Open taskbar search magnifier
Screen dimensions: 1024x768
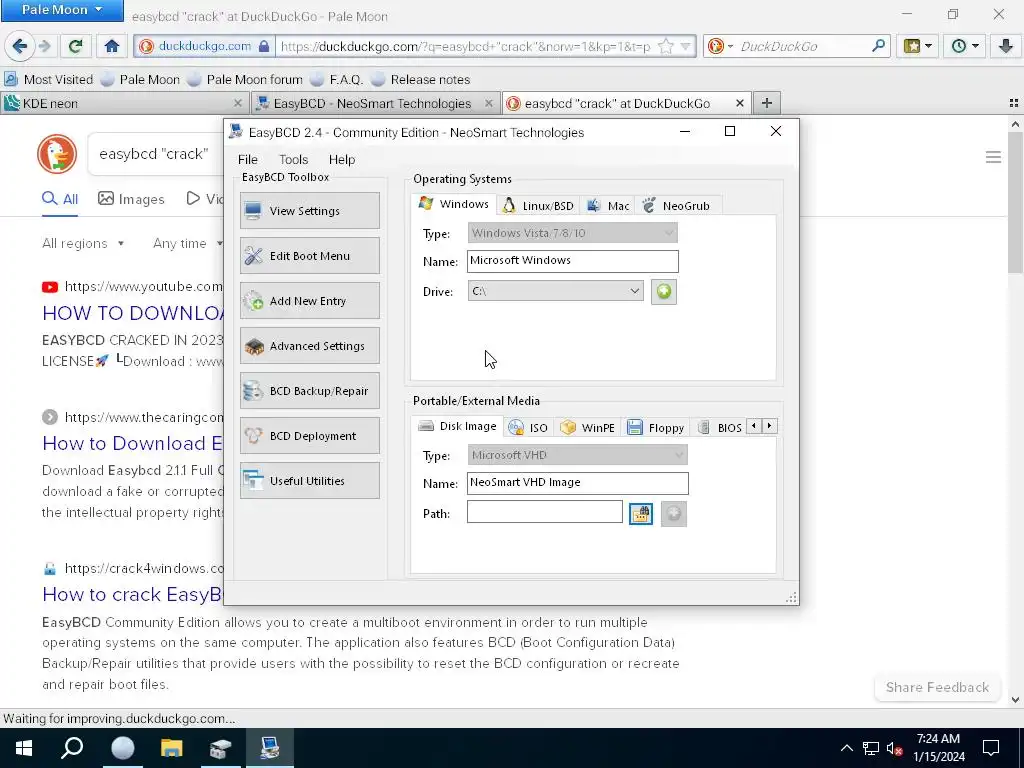pyautogui.click(x=72, y=748)
